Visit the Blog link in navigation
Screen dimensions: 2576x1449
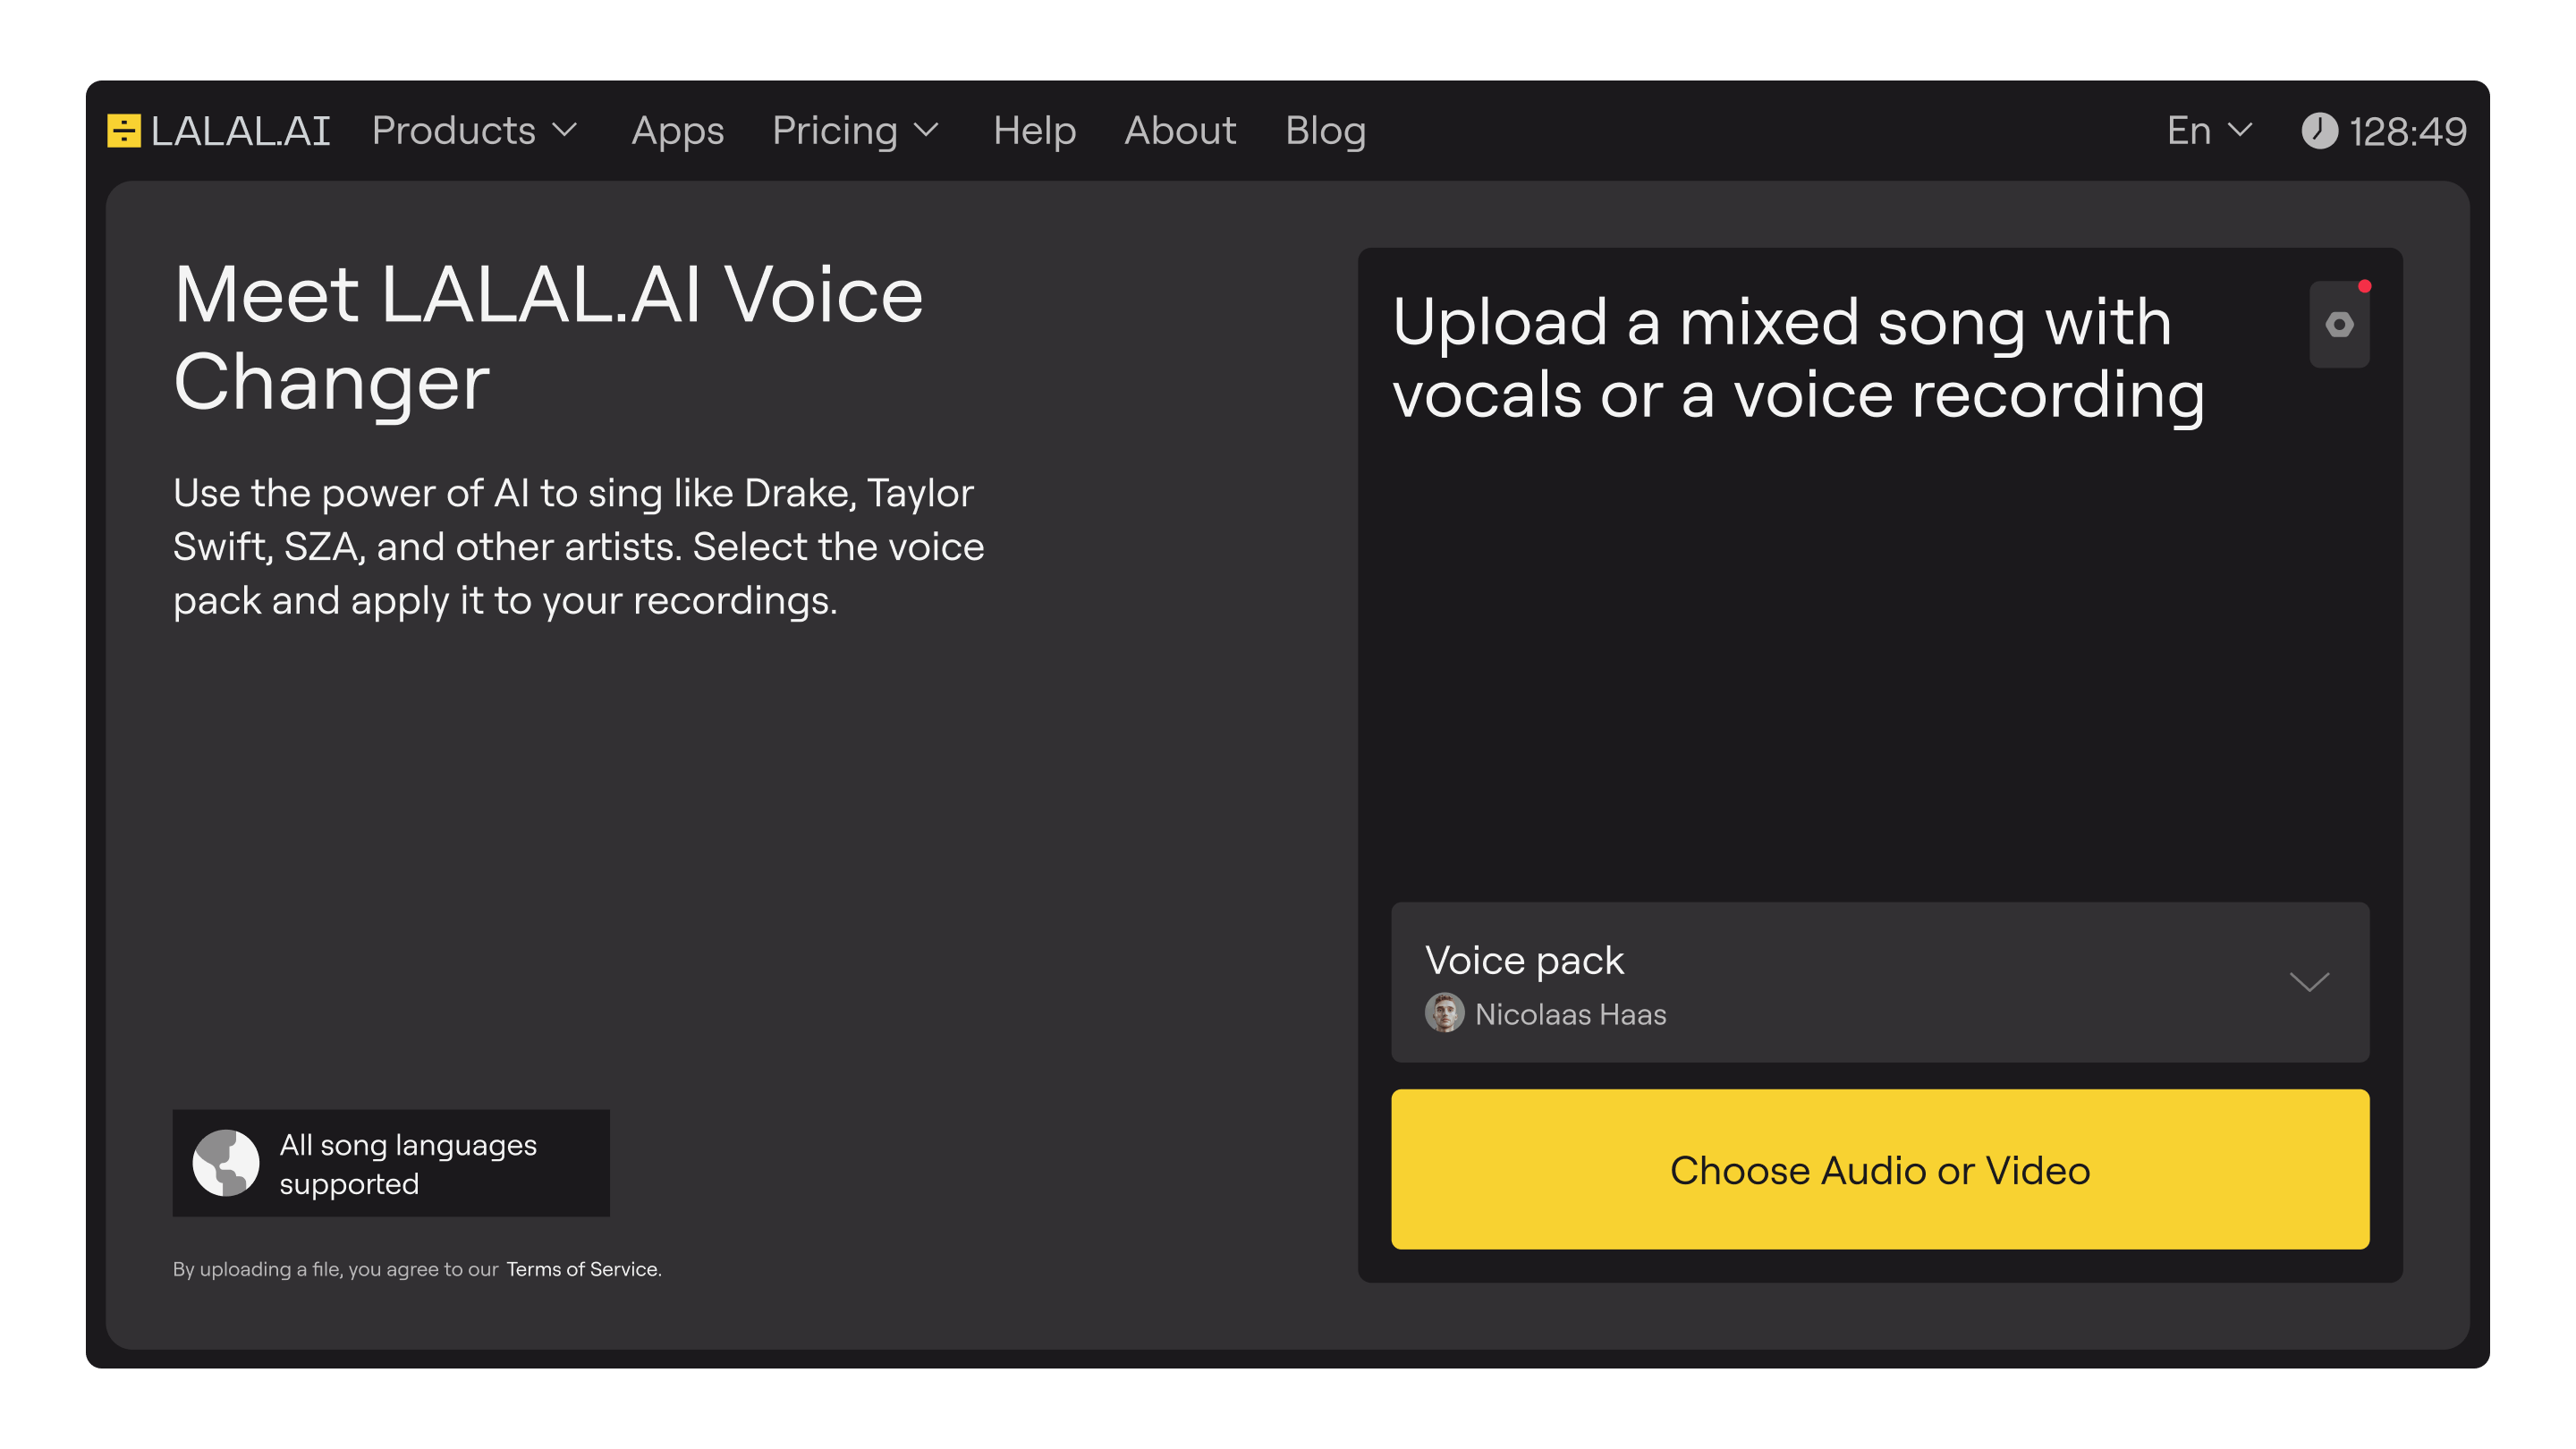pos(1325,131)
